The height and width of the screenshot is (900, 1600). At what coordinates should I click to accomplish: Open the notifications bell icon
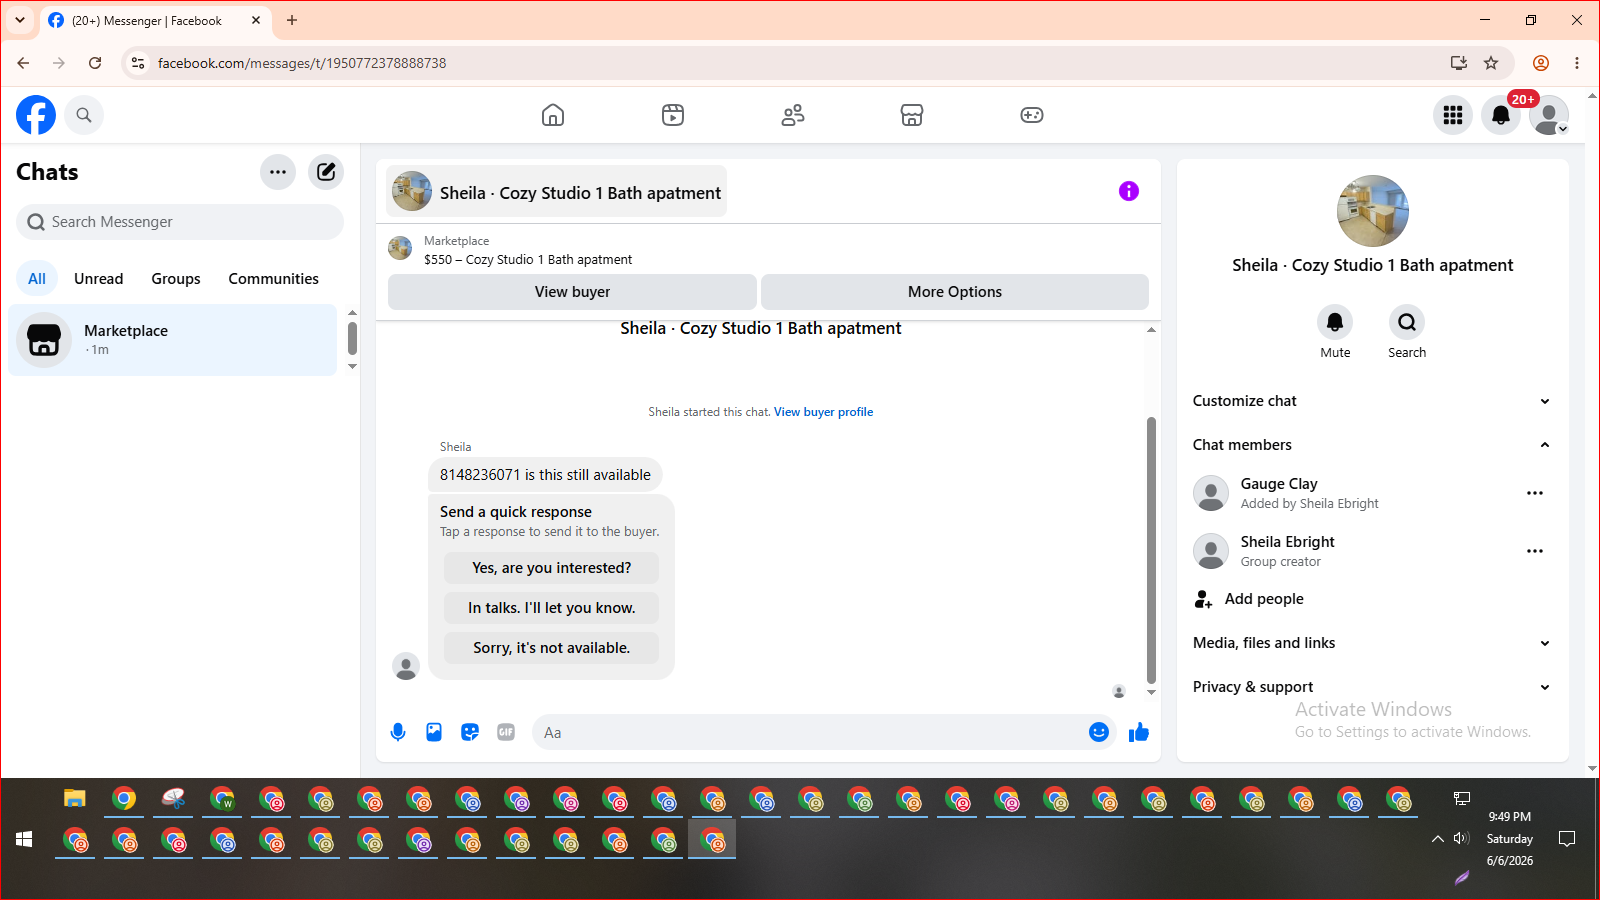1501,115
